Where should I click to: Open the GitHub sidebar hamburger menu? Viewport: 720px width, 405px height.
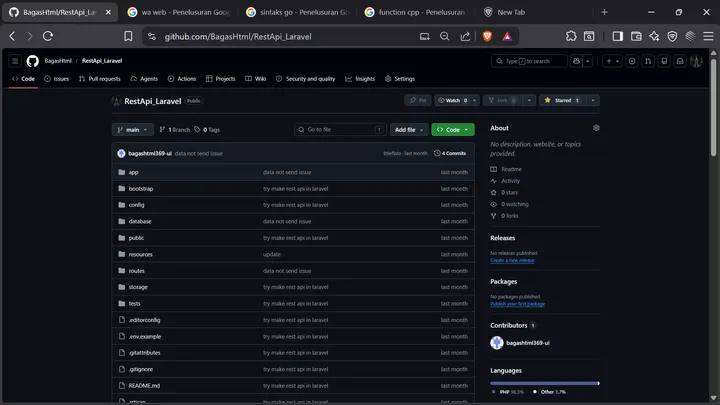click(15, 61)
